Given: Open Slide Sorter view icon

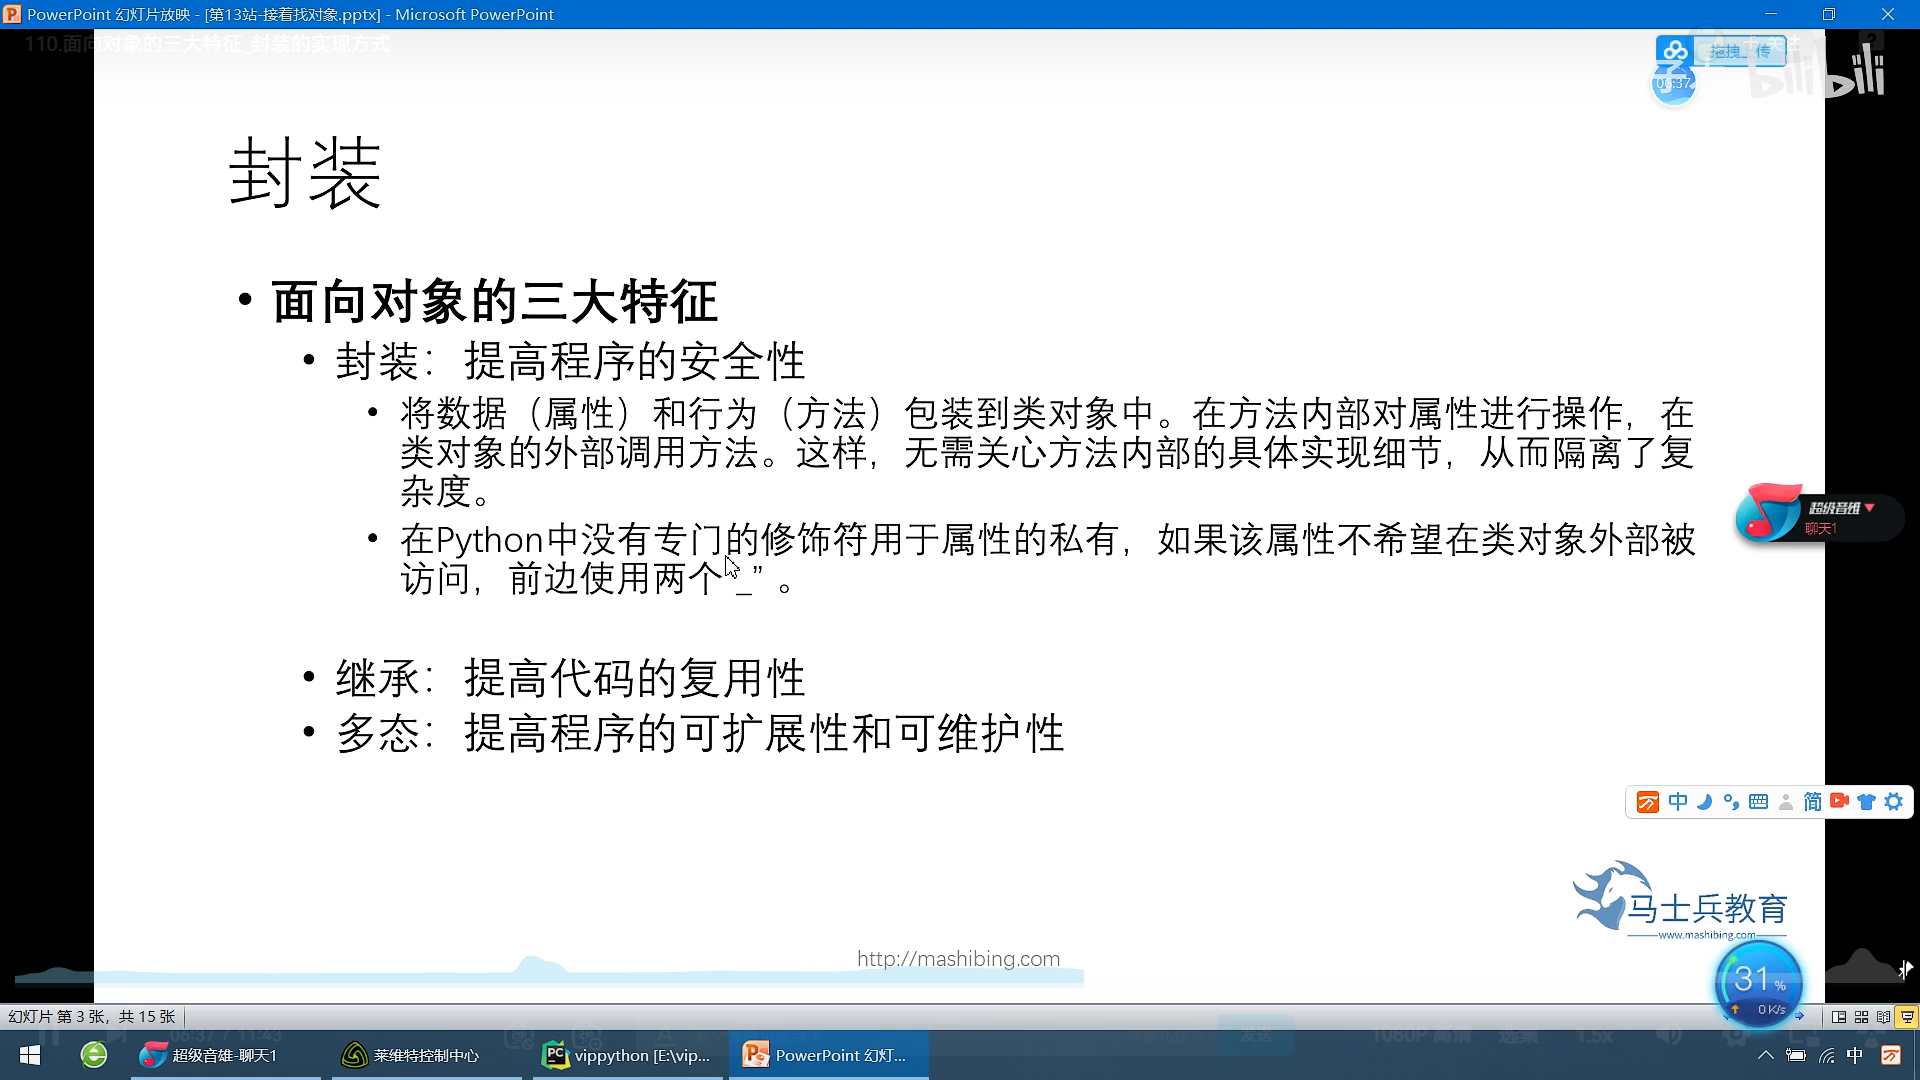Looking at the screenshot, I should coord(1862,1017).
